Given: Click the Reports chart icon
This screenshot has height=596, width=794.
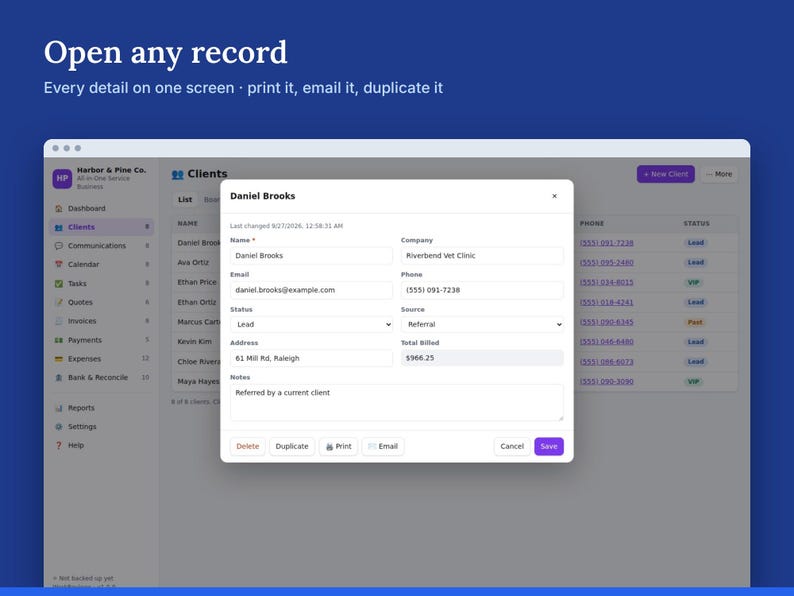Looking at the screenshot, I should pos(59,408).
